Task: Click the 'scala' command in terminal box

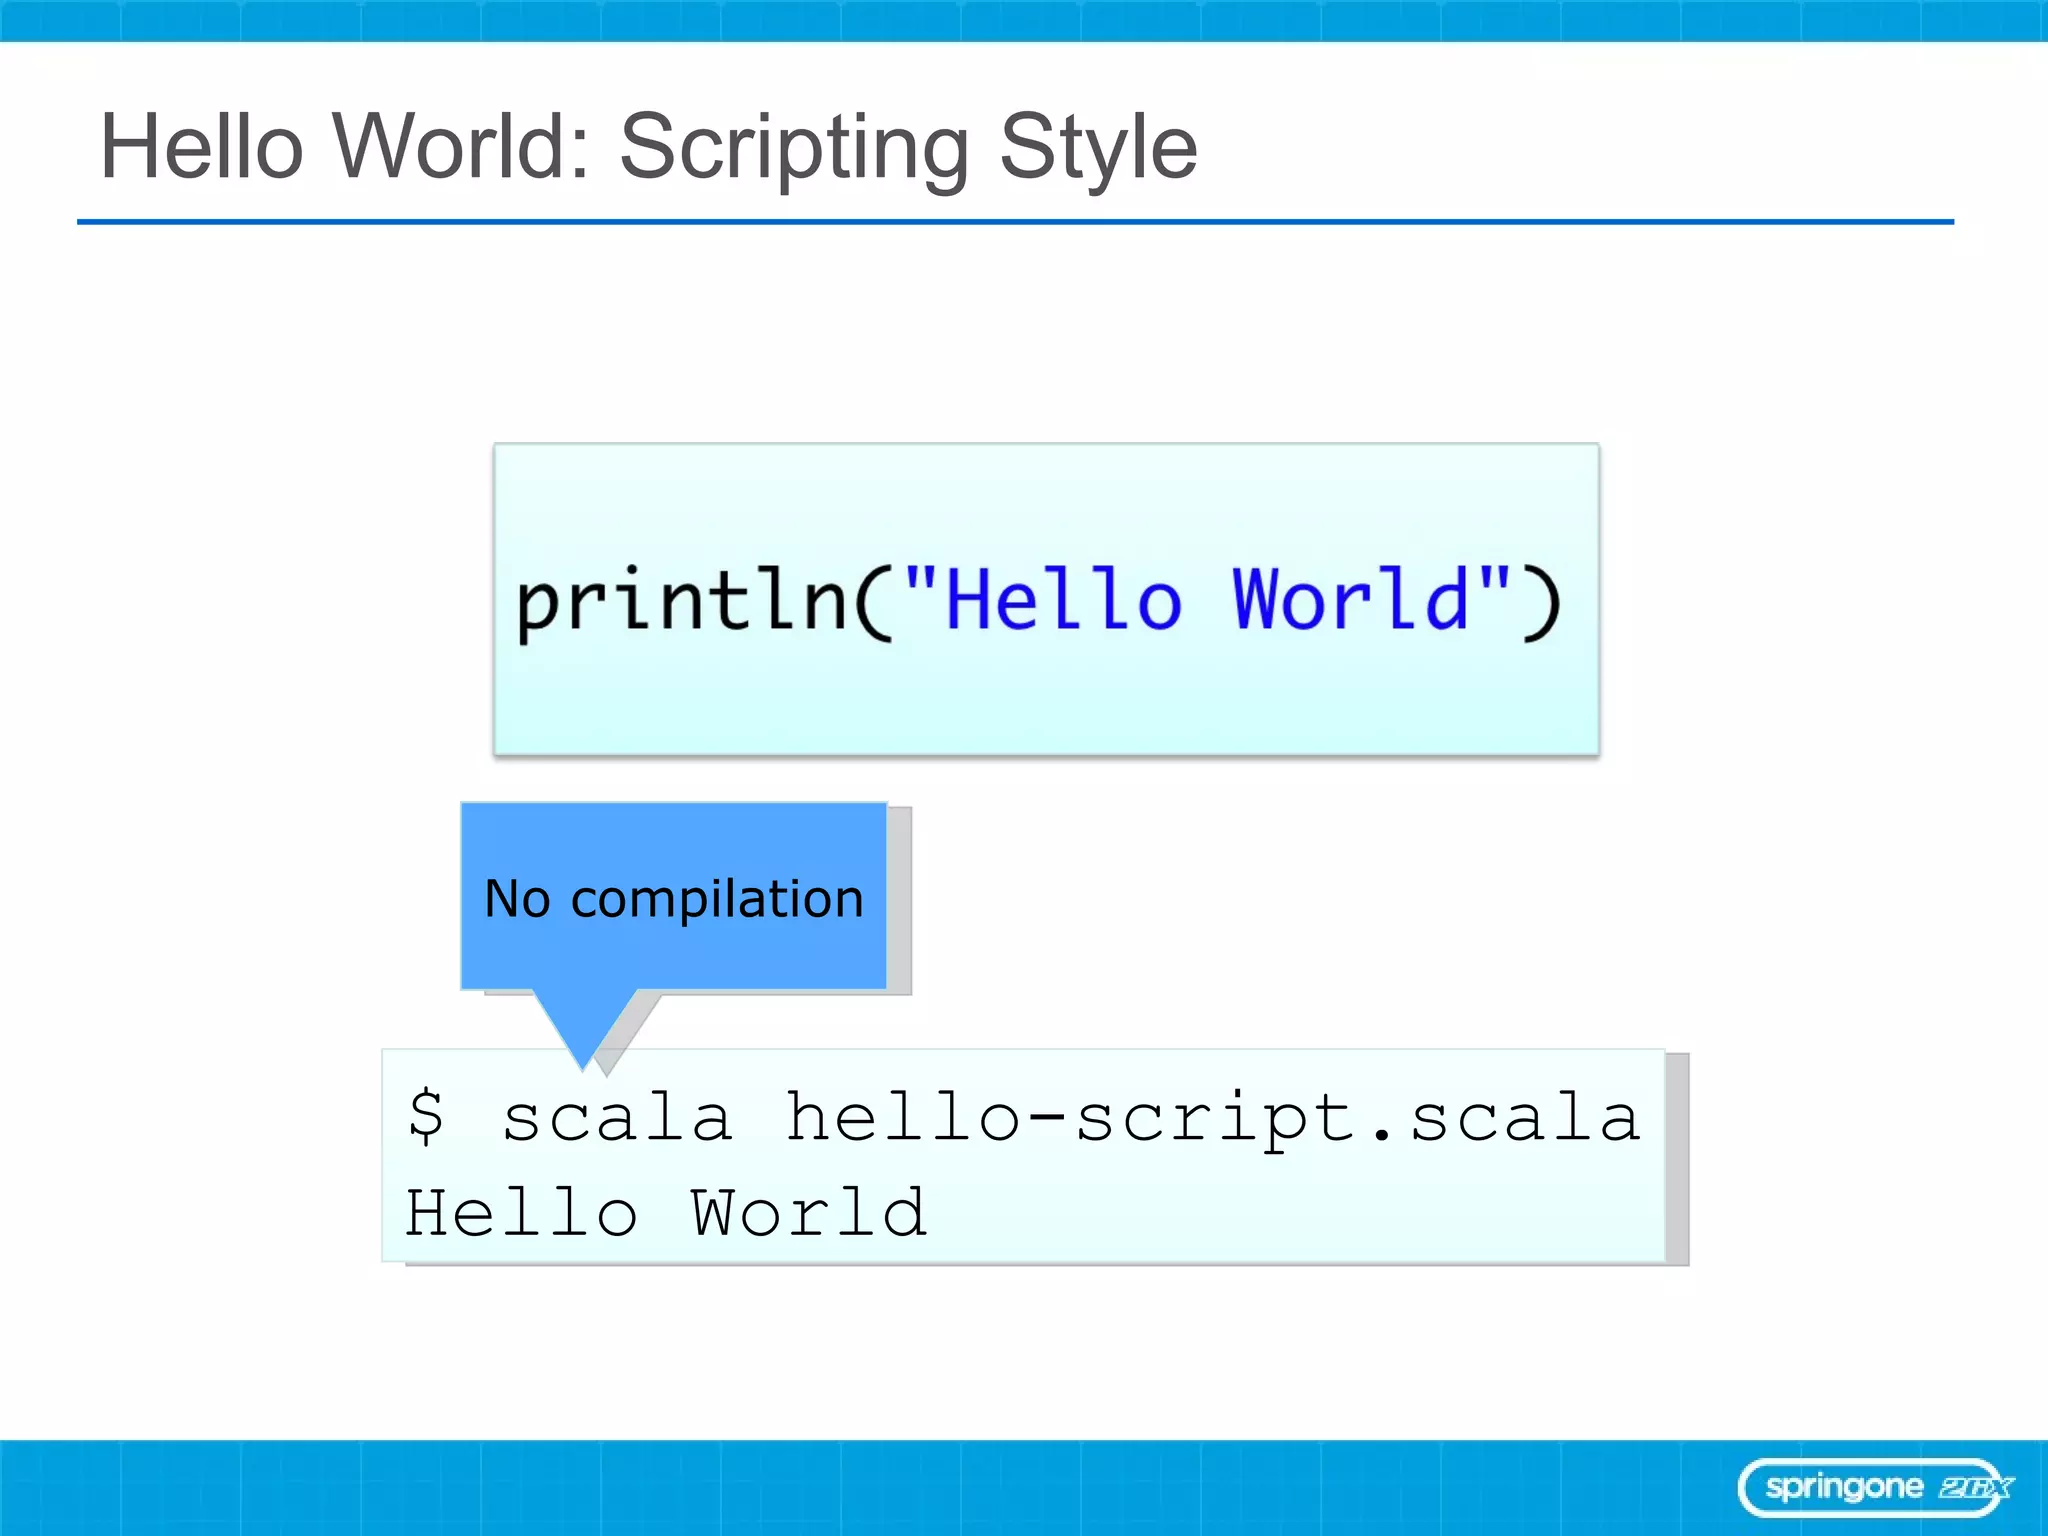Action: click(x=617, y=1117)
